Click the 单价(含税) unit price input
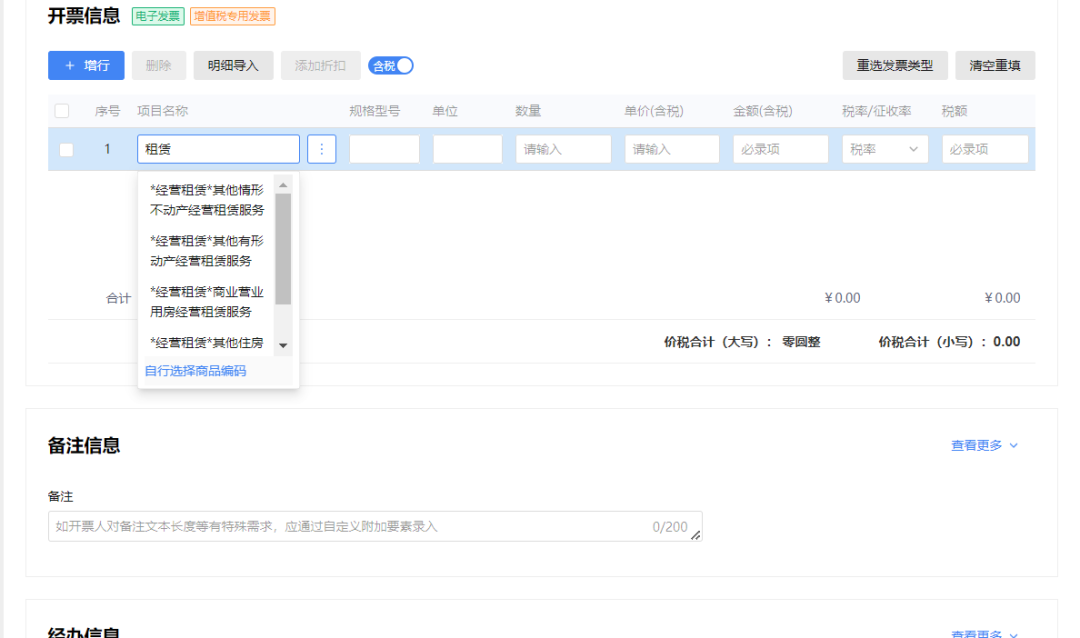This screenshot has width=1080, height=638. (672, 149)
